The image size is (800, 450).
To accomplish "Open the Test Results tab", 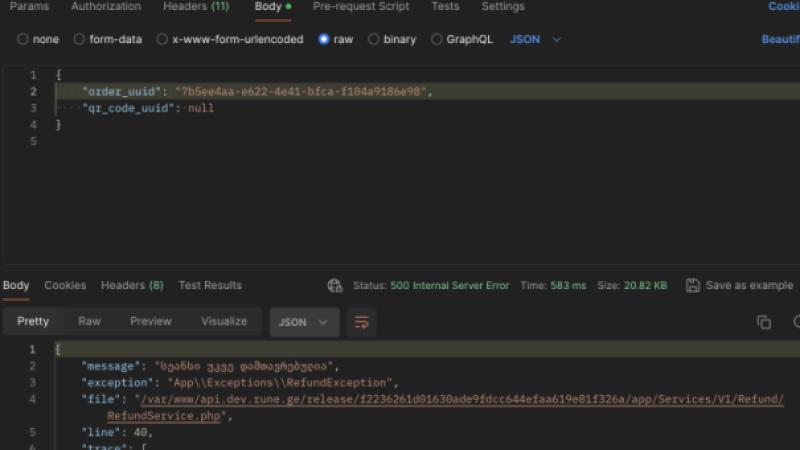I will 210,285.
